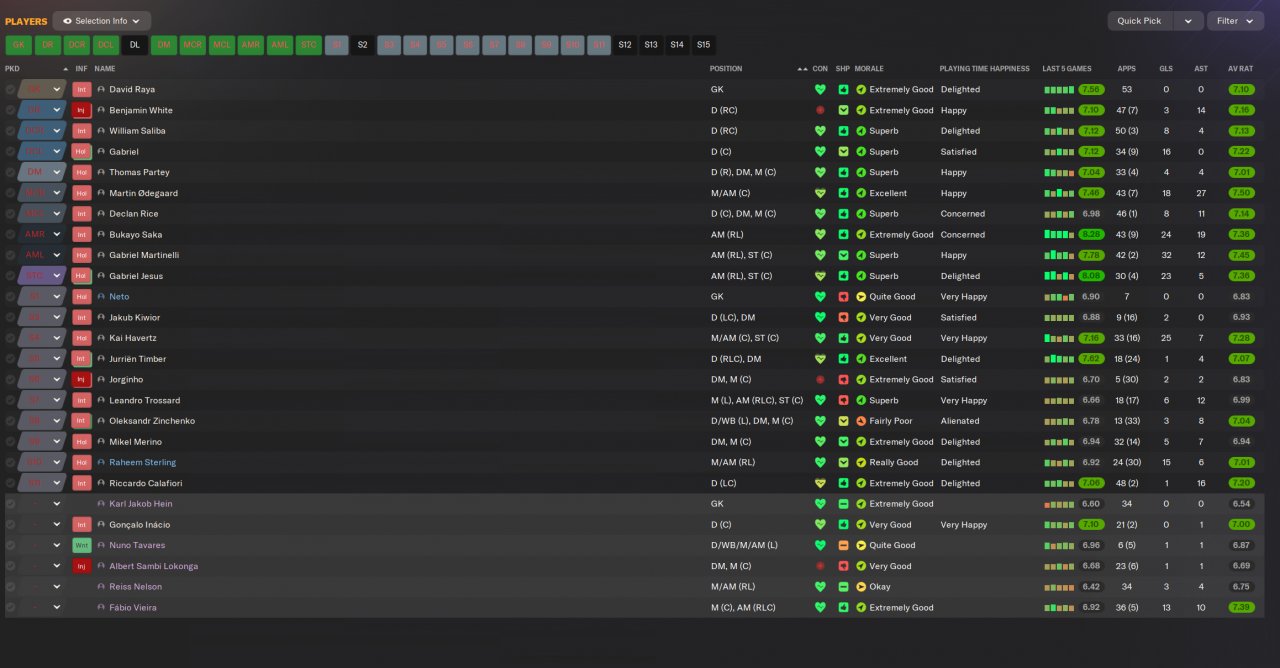Toggle the picked checkmark for Mikel Merino
Image resolution: width=1280 pixels, height=668 pixels.
(10, 441)
